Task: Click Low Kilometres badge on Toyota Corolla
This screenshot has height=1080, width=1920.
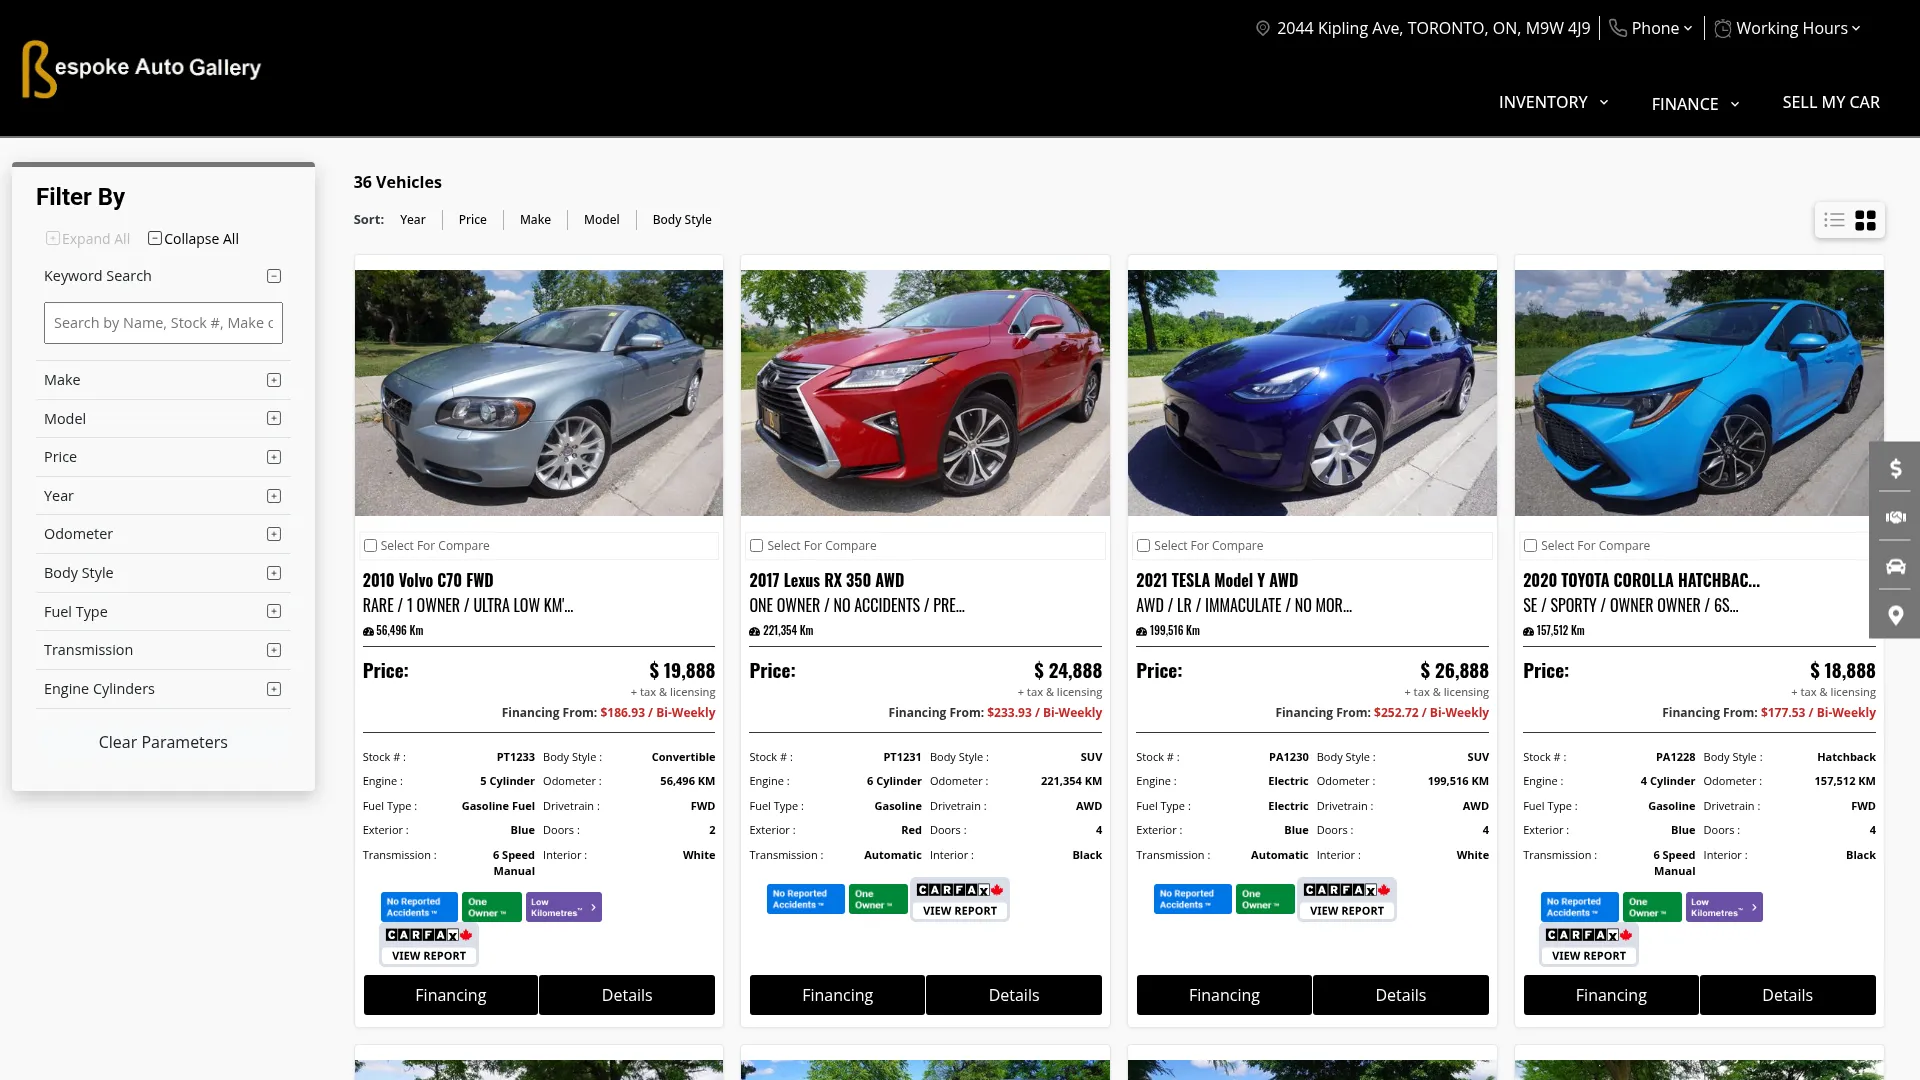Action: click(1724, 907)
